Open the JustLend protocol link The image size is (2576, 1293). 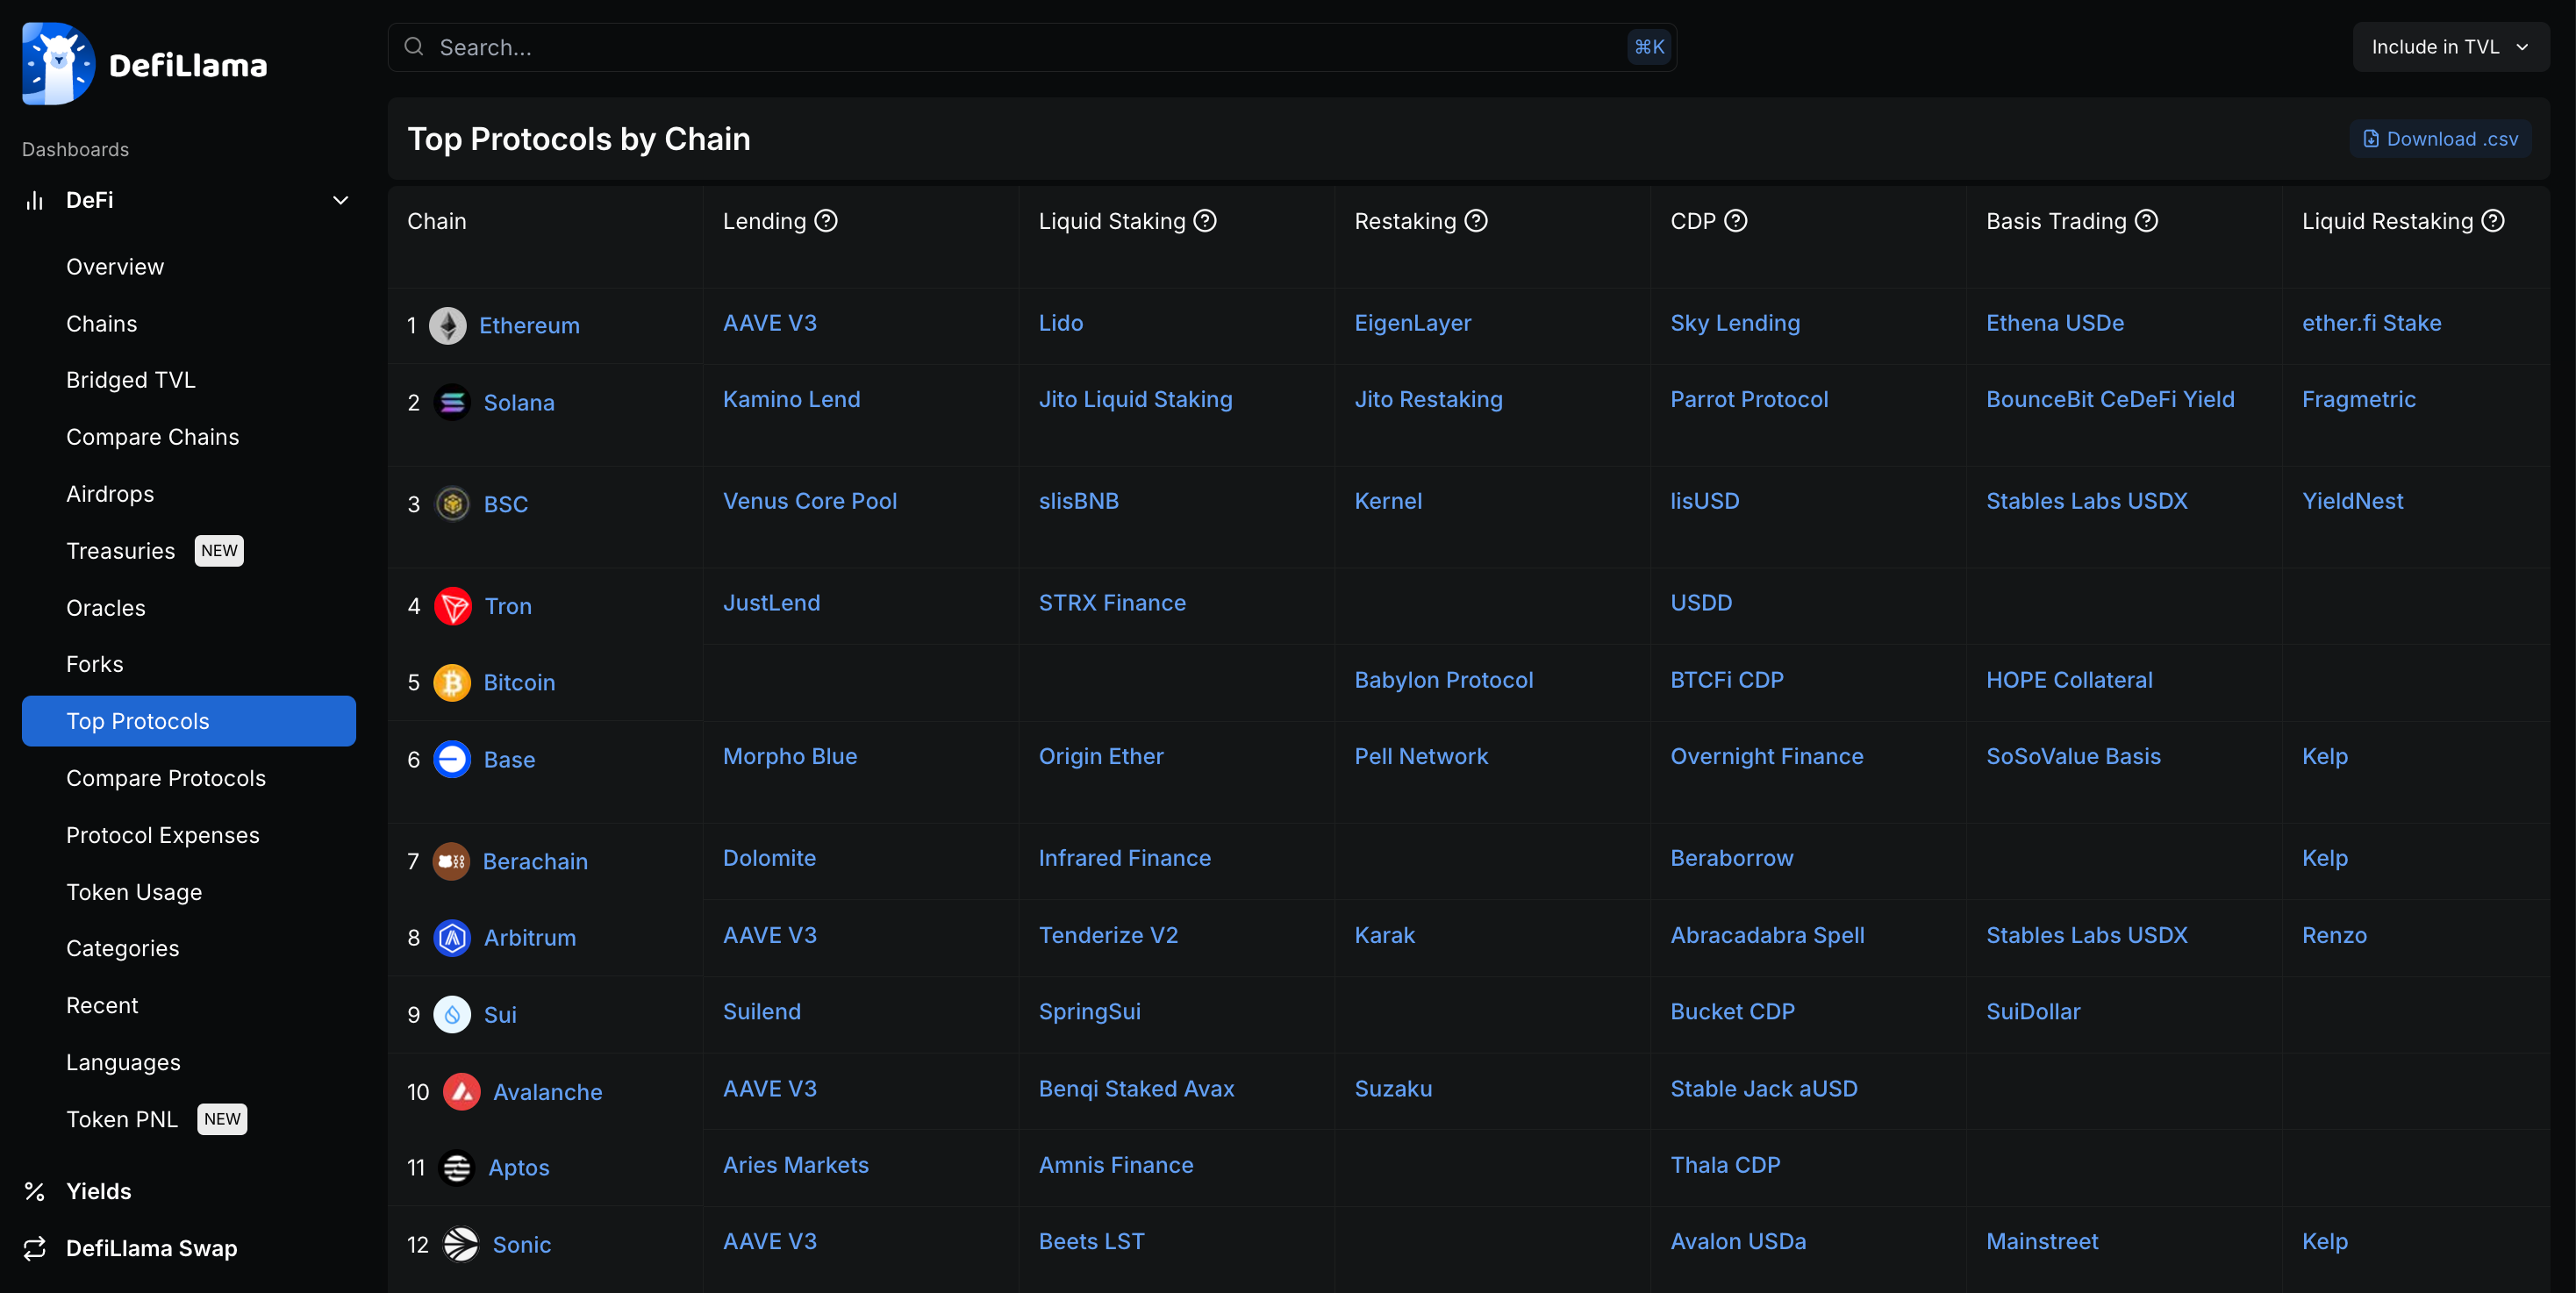[x=772, y=603]
